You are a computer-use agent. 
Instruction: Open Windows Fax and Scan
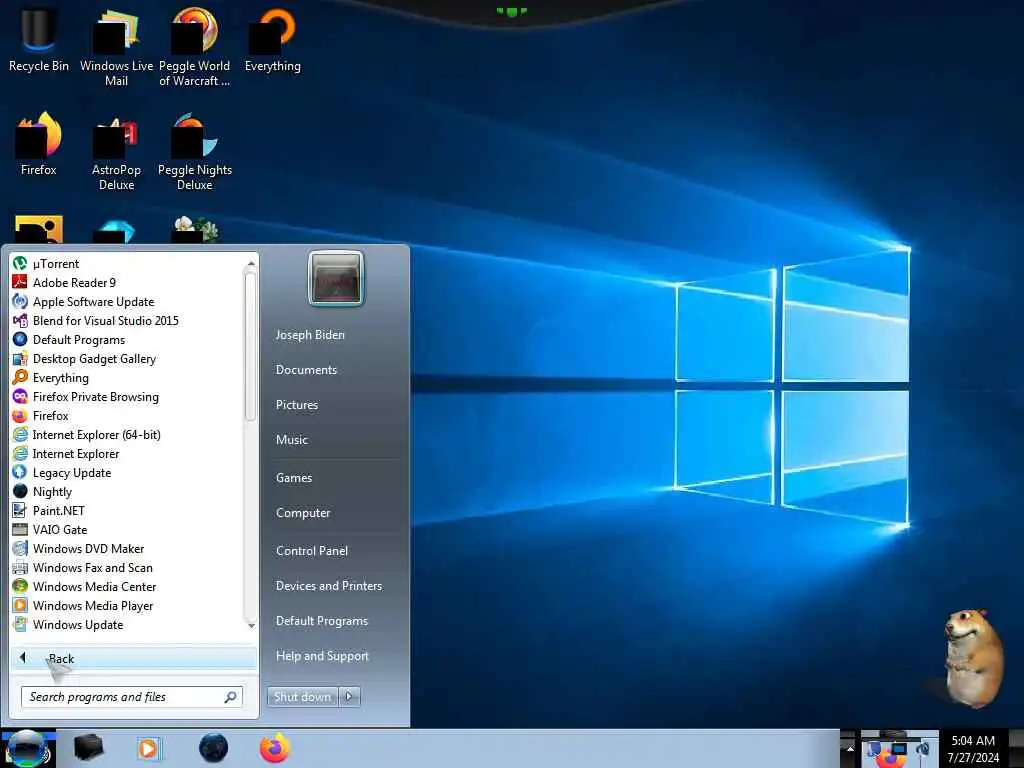93,568
